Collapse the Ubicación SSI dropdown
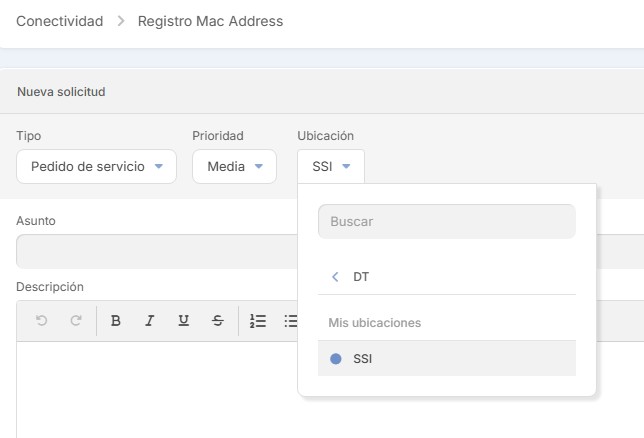 tap(331, 167)
